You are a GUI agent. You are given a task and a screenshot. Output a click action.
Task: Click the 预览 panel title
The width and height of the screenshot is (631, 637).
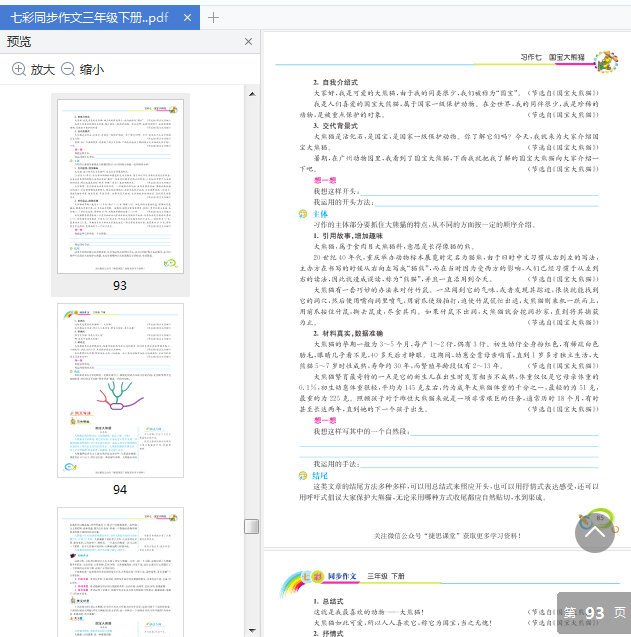[19, 41]
